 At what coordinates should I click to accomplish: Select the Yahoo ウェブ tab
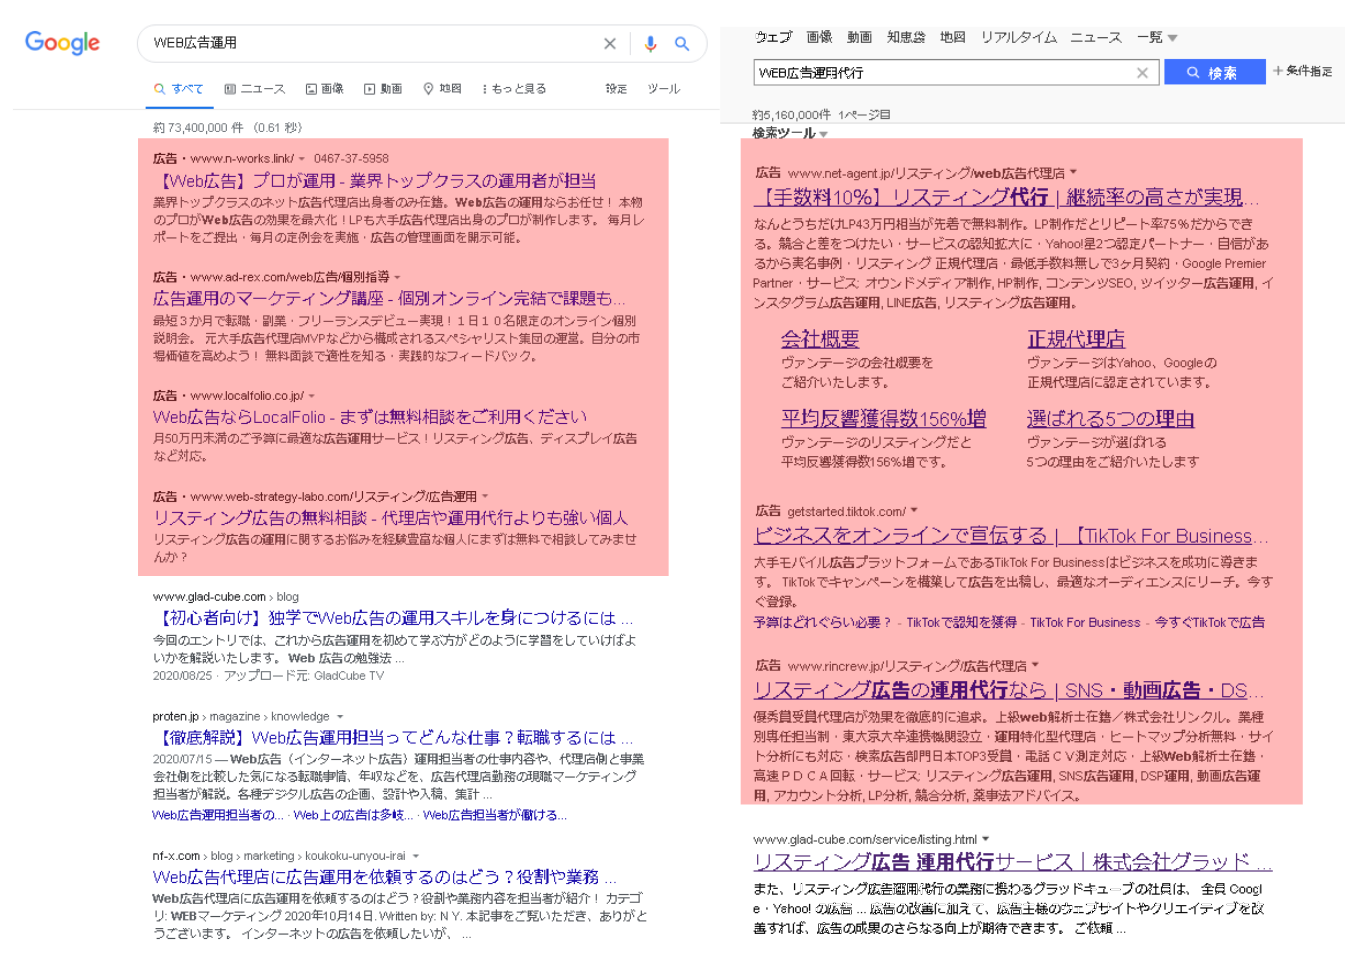(773, 37)
